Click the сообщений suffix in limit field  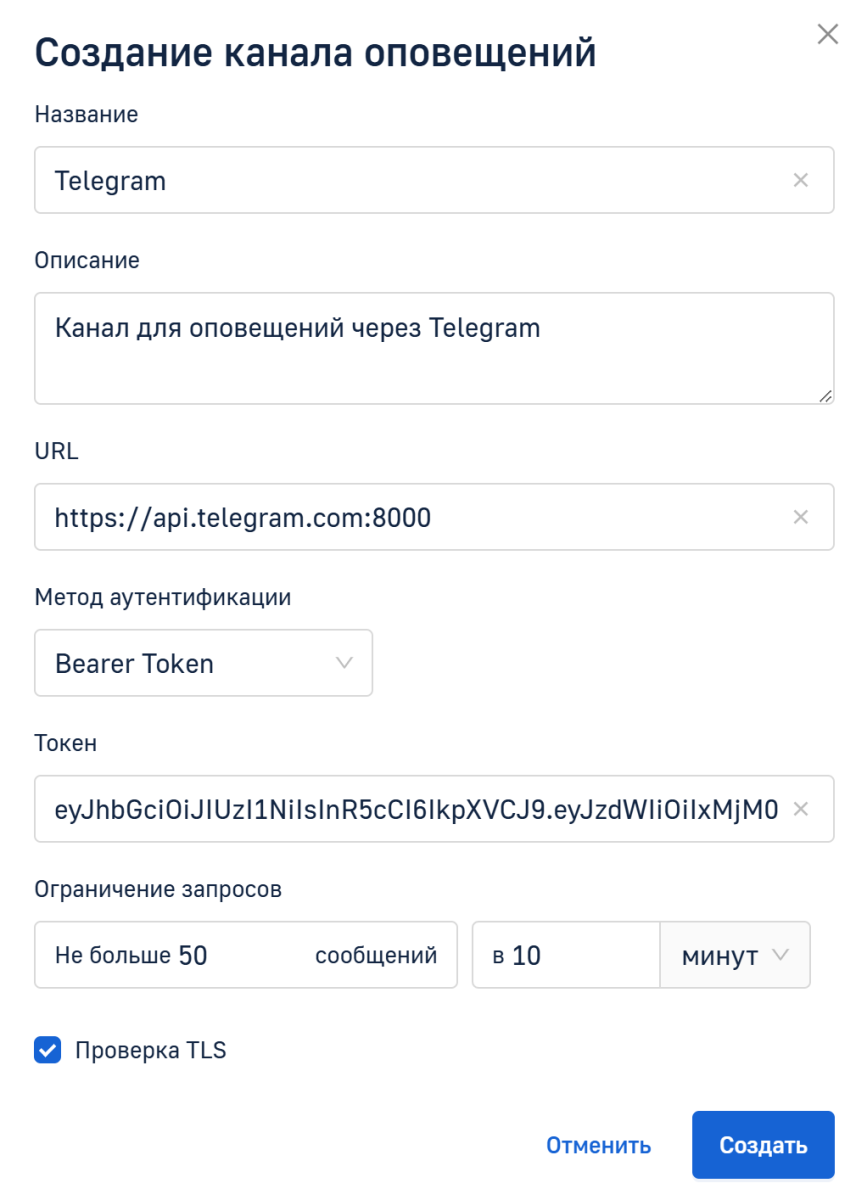pyautogui.click(x=376, y=955)
